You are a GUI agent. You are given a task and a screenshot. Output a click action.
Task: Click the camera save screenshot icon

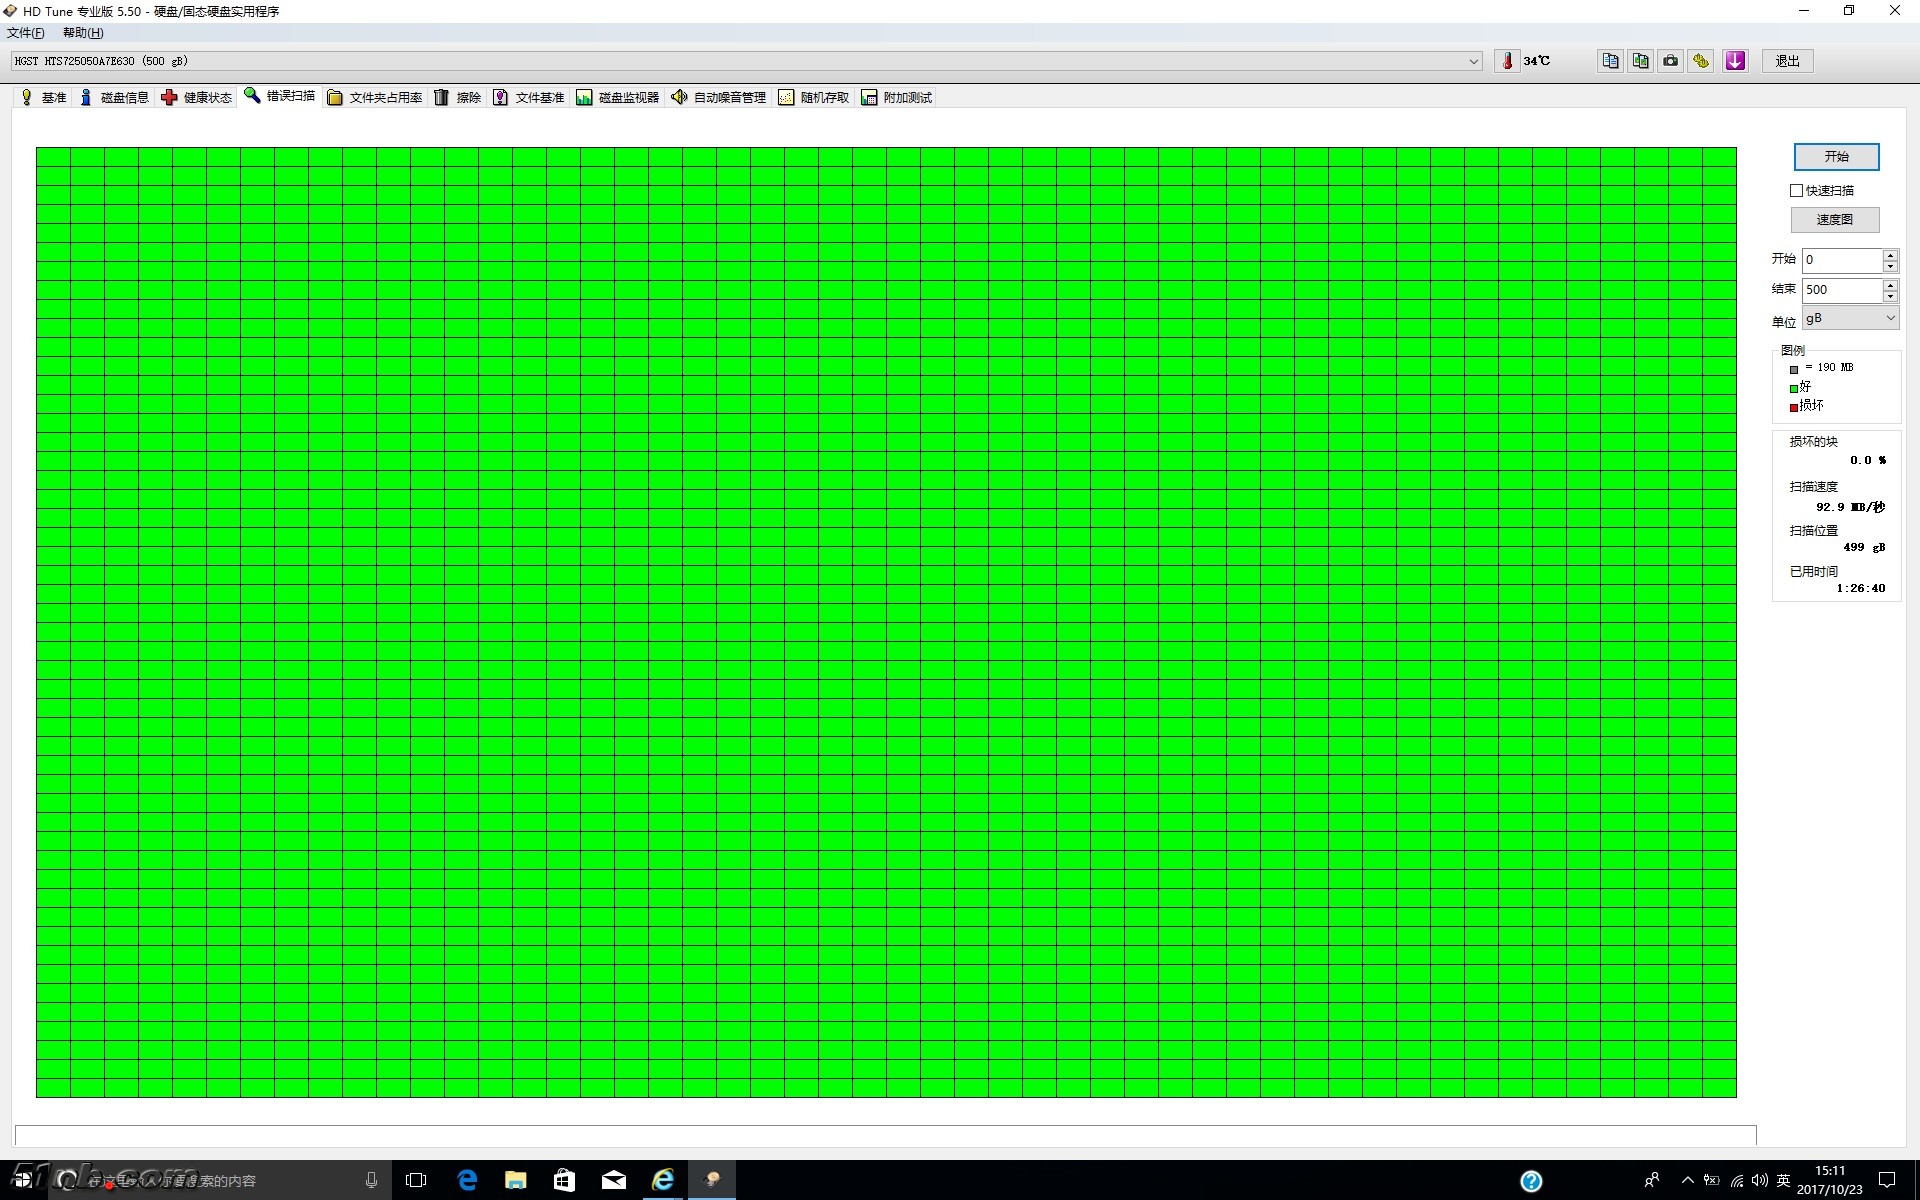tap(1670, 61)
